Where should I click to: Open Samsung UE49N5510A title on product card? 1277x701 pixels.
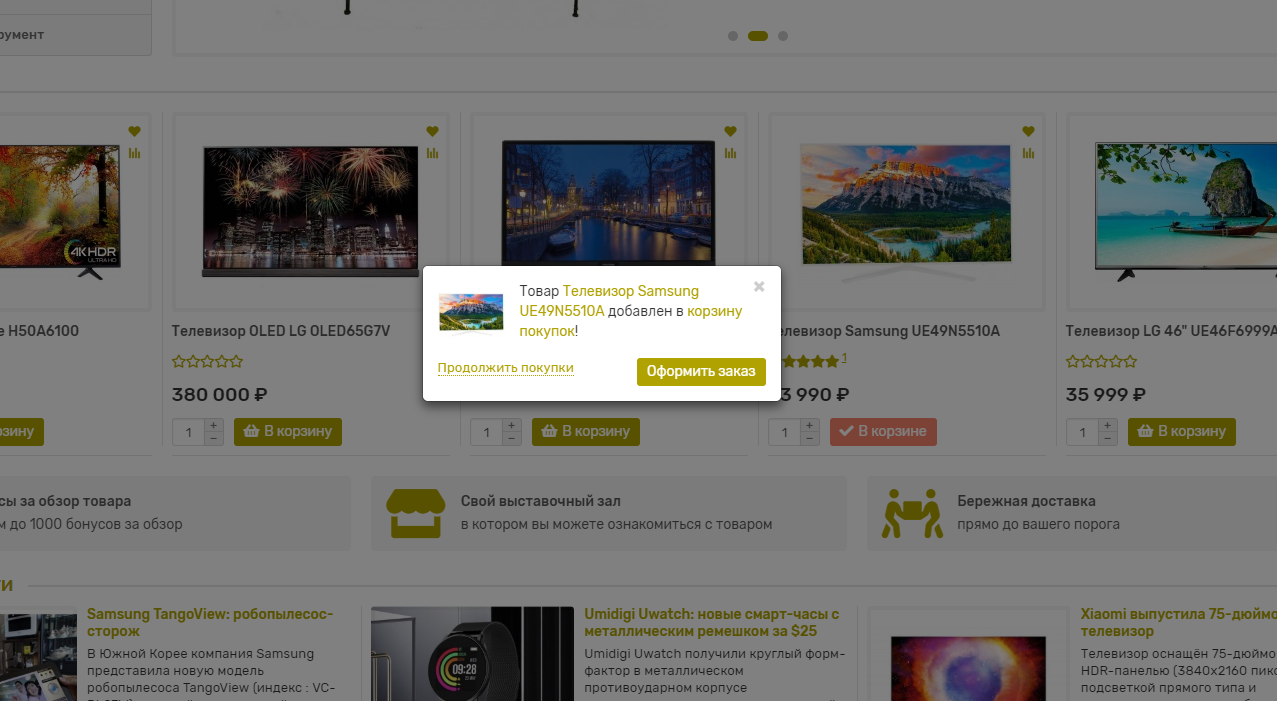tap(890, 331)
